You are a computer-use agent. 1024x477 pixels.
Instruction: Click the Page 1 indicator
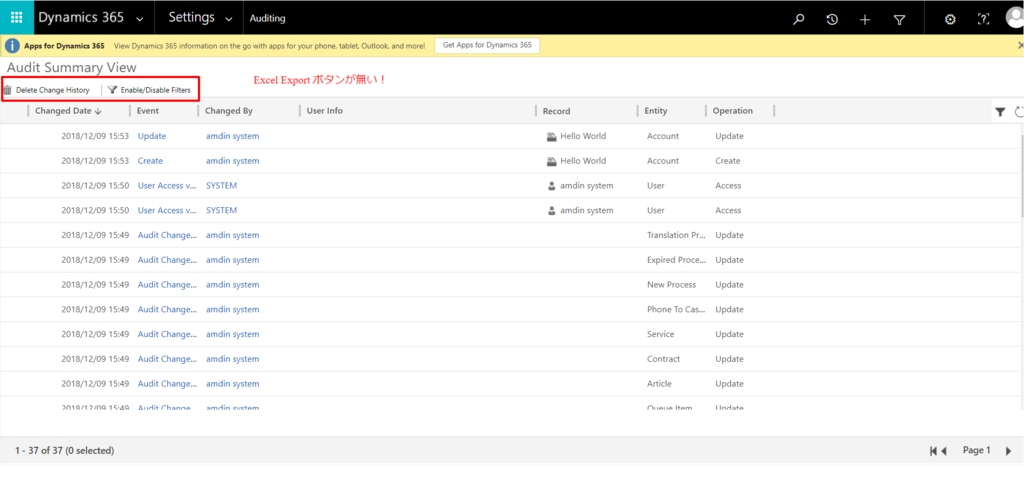(976, 450)
